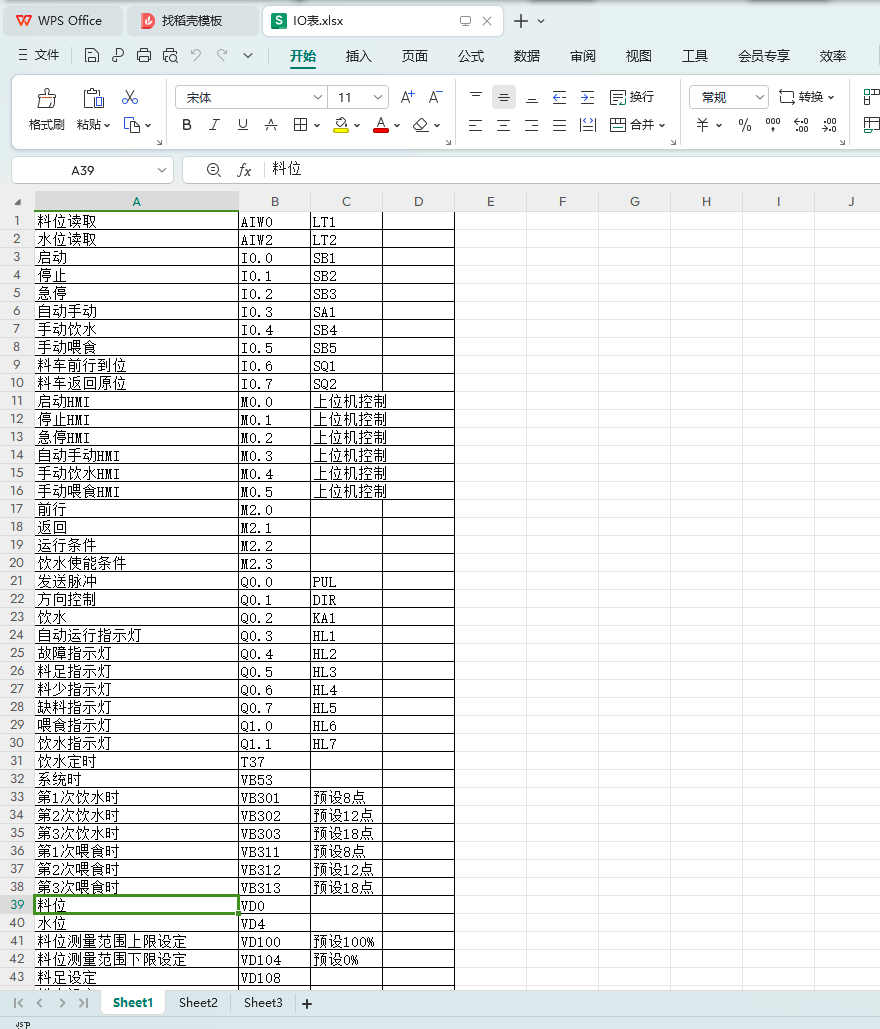Viewport: 880px width, 1029px height.
Task: Click the 合并 merge cells button
Action: 637,125
